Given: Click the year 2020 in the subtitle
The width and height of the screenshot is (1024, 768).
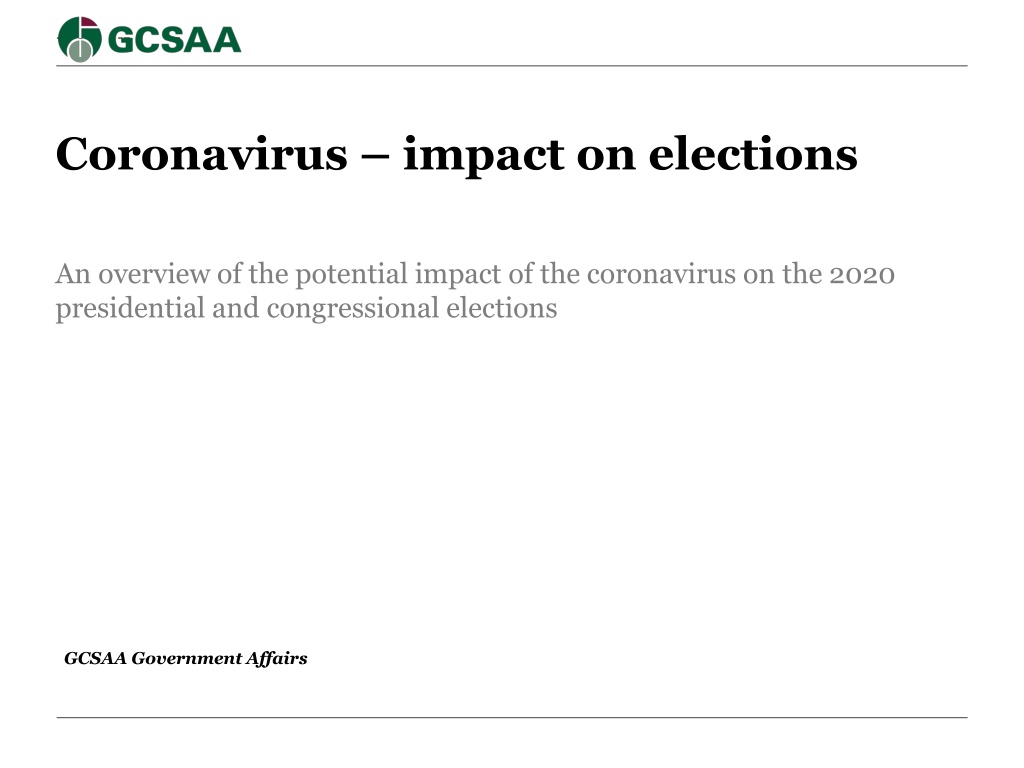Looking at the screenshot, I should pyautogui.click(x=862, y=275).
